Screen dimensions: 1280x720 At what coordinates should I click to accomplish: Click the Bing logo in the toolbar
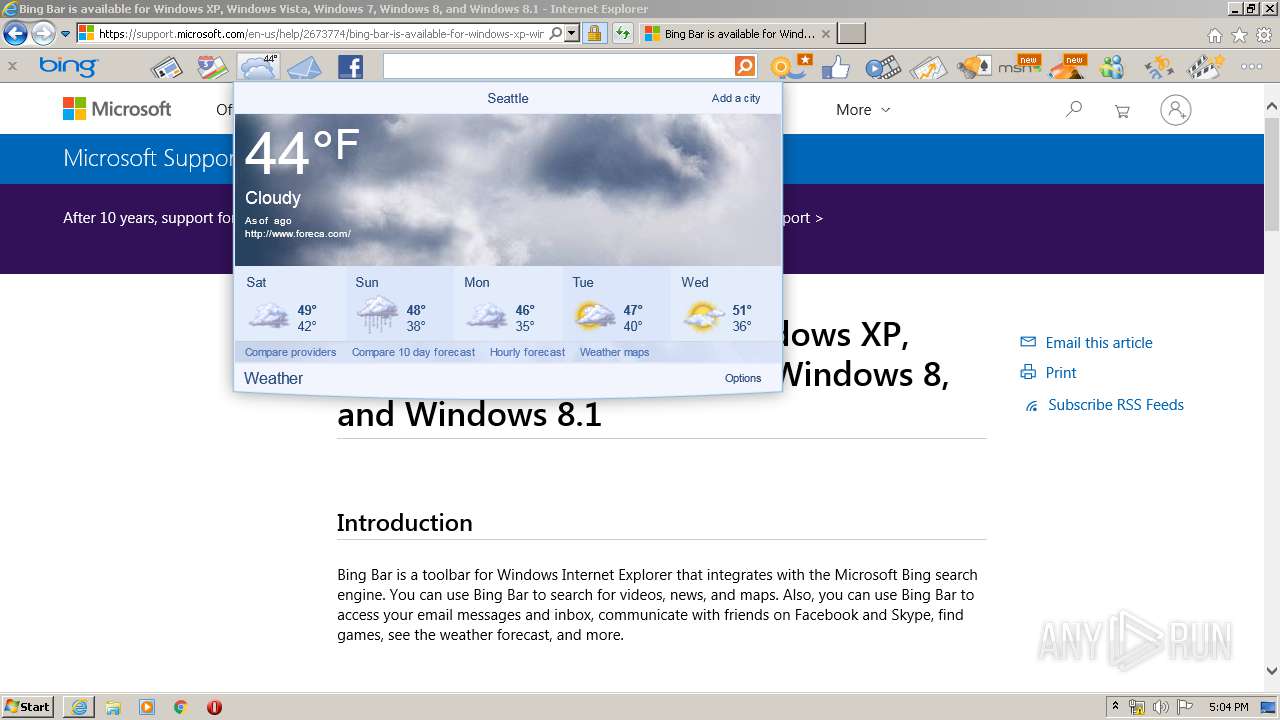(x=68, y=67)
